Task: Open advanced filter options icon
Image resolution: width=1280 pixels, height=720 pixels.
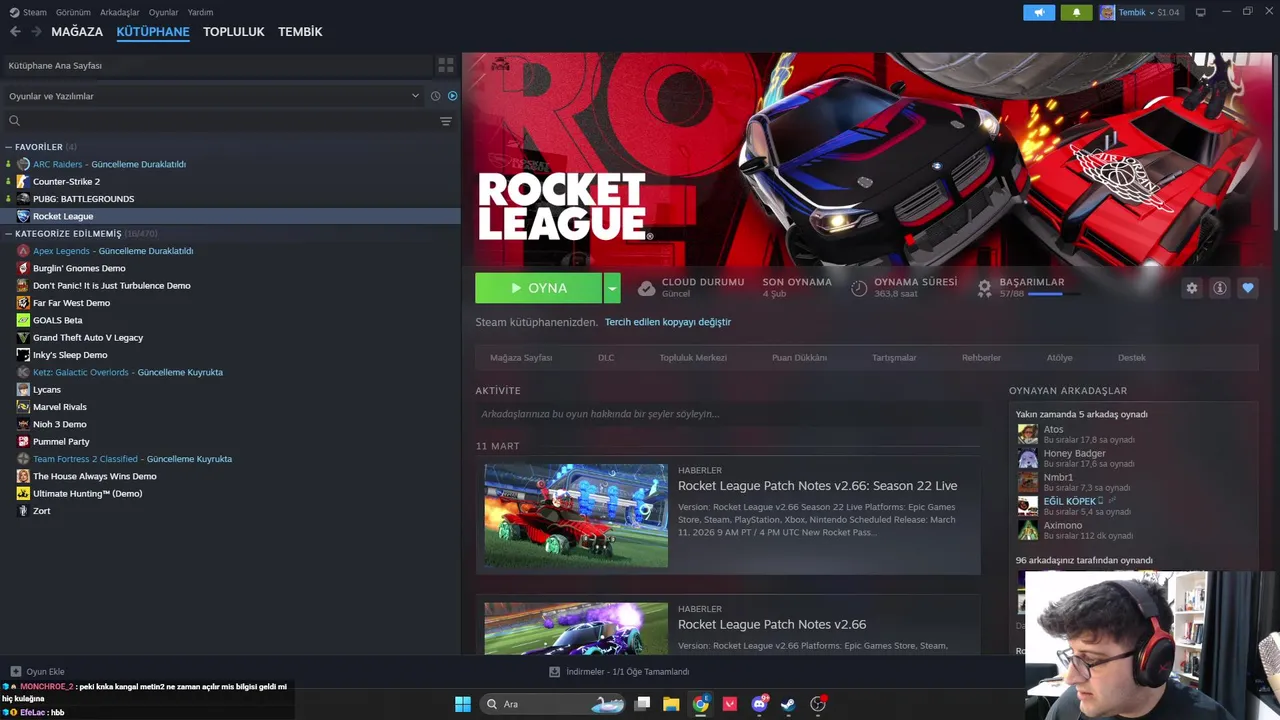Action: point(446,121)
